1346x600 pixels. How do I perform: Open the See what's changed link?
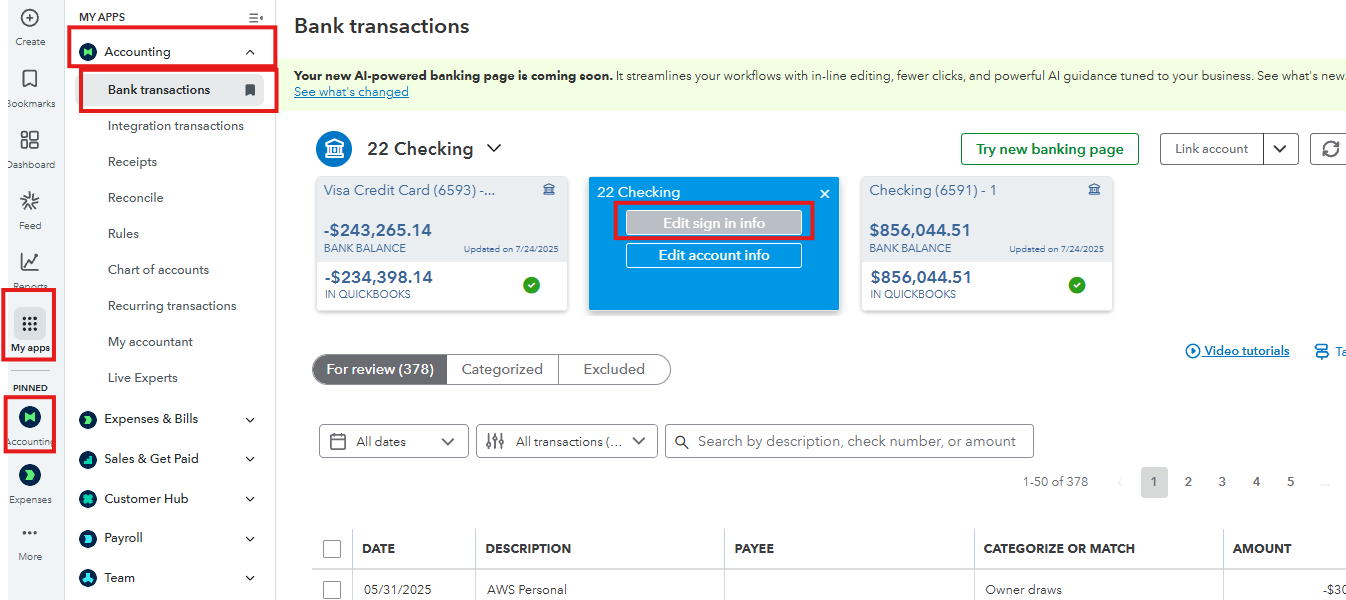(x=351, y=92)
